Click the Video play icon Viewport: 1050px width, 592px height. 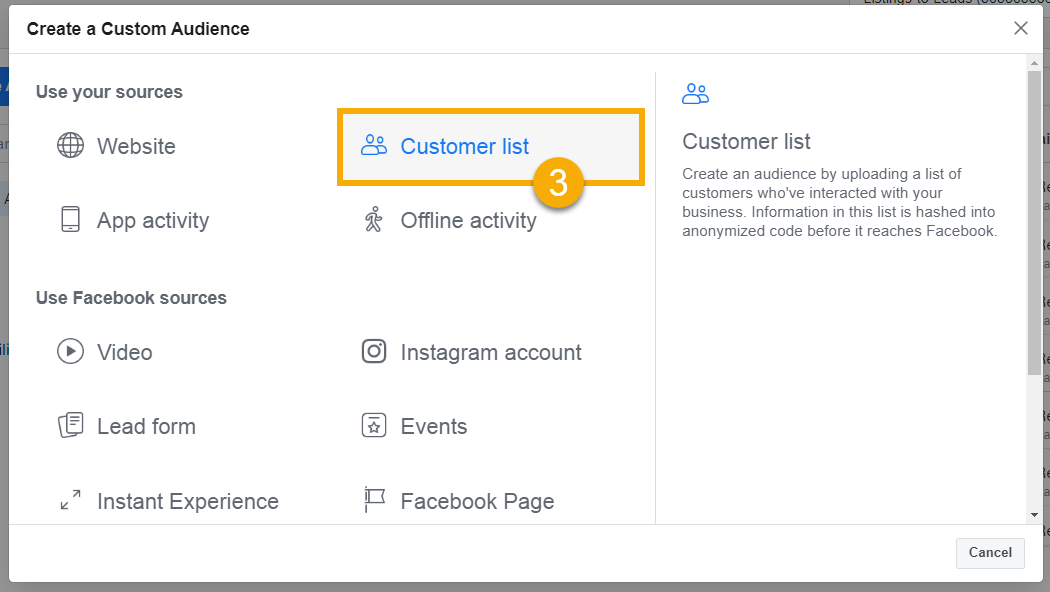tap(70, 351)
